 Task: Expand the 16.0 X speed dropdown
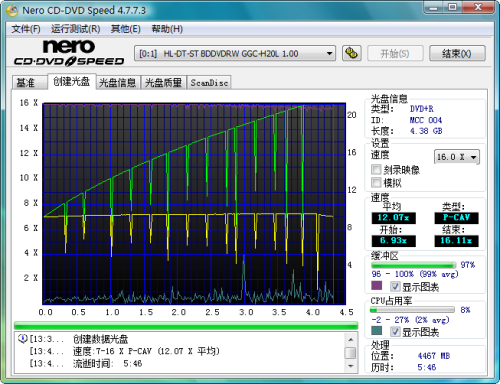coord(457,157)
